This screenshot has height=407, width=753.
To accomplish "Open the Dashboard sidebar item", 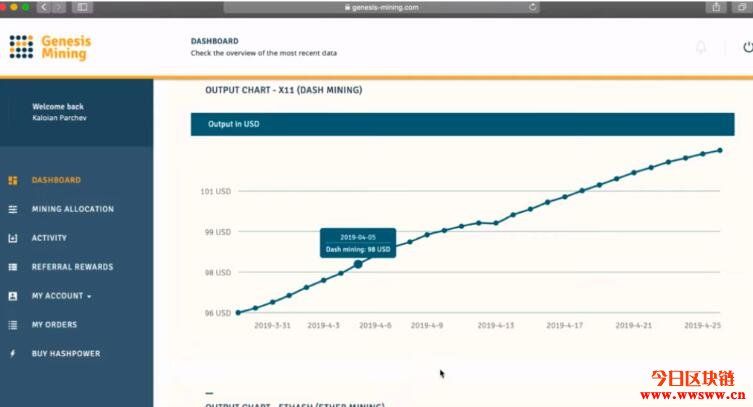I will pyautogui.click(x=56, y=180).
